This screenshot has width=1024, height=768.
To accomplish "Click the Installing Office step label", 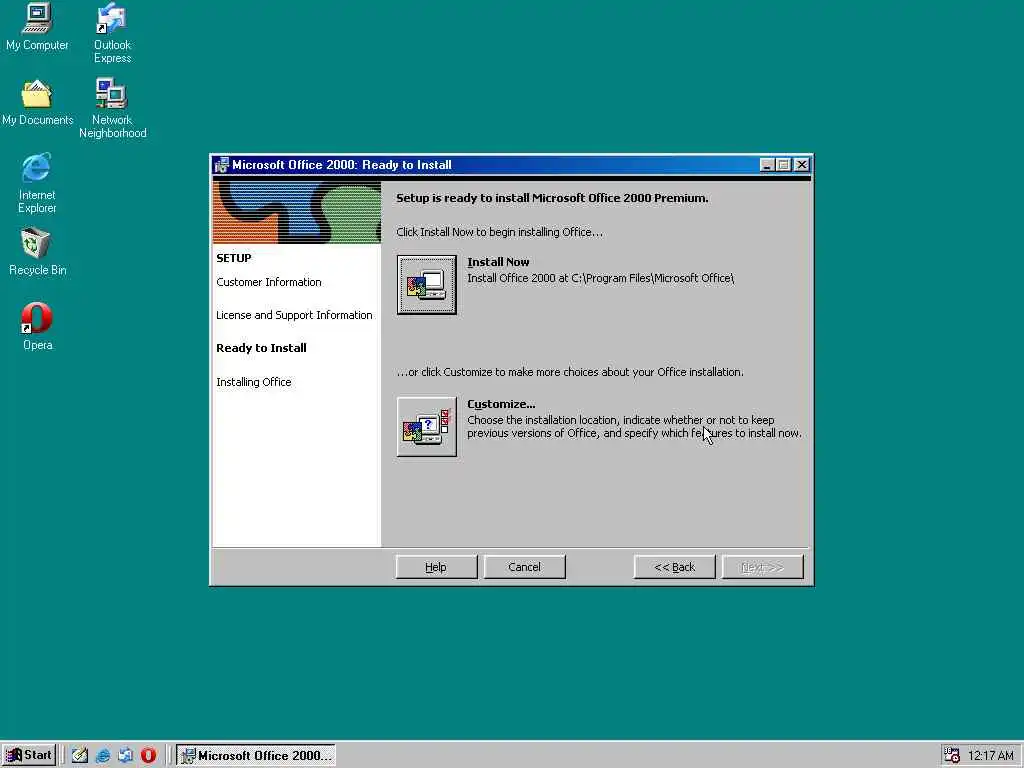I will (x=253, y=382).
